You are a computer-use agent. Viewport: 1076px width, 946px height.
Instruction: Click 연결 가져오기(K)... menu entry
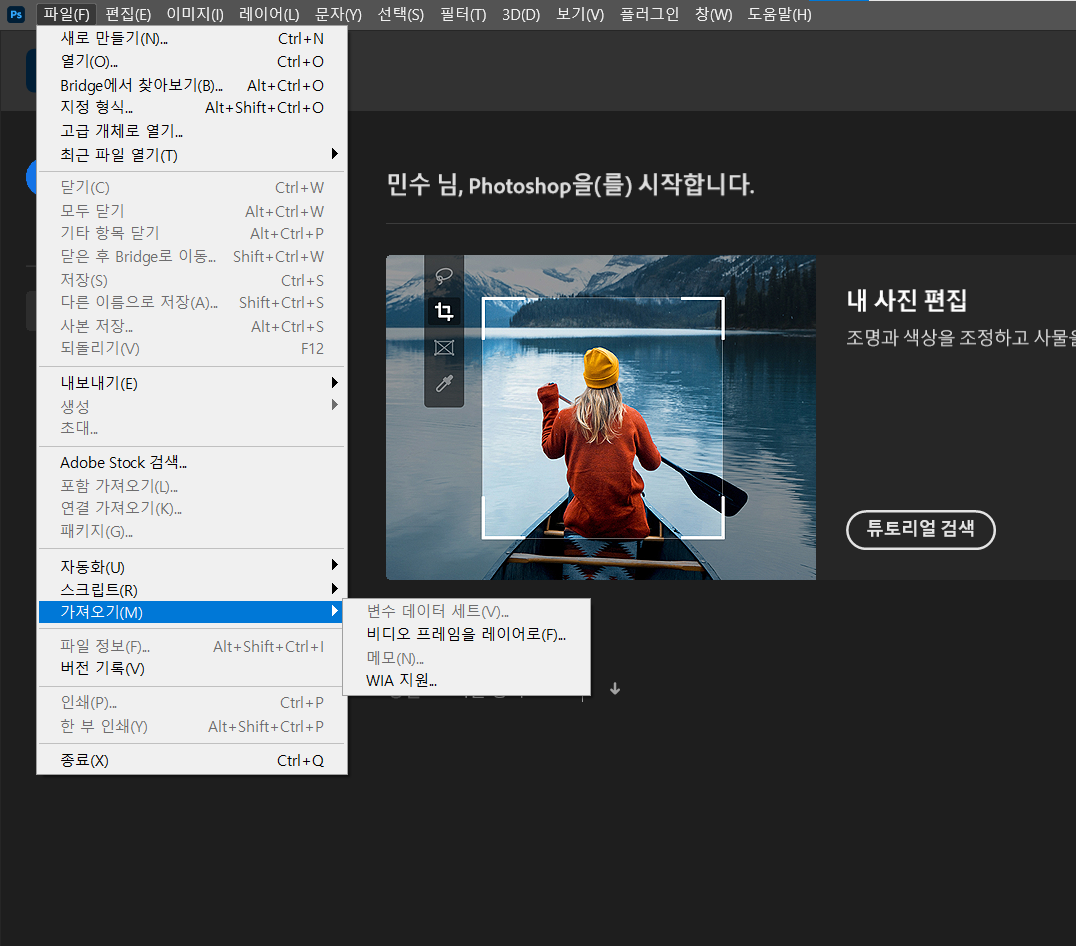click(192, 508)
